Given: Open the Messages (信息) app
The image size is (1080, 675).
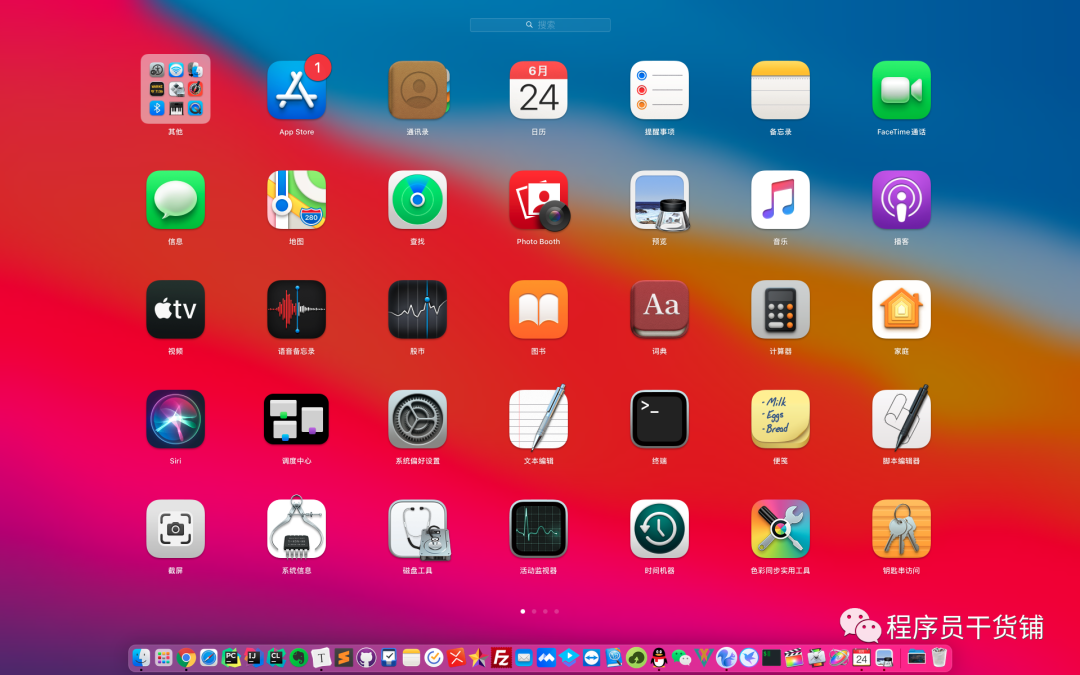Looking at the screenshot, I should [176, 200].
